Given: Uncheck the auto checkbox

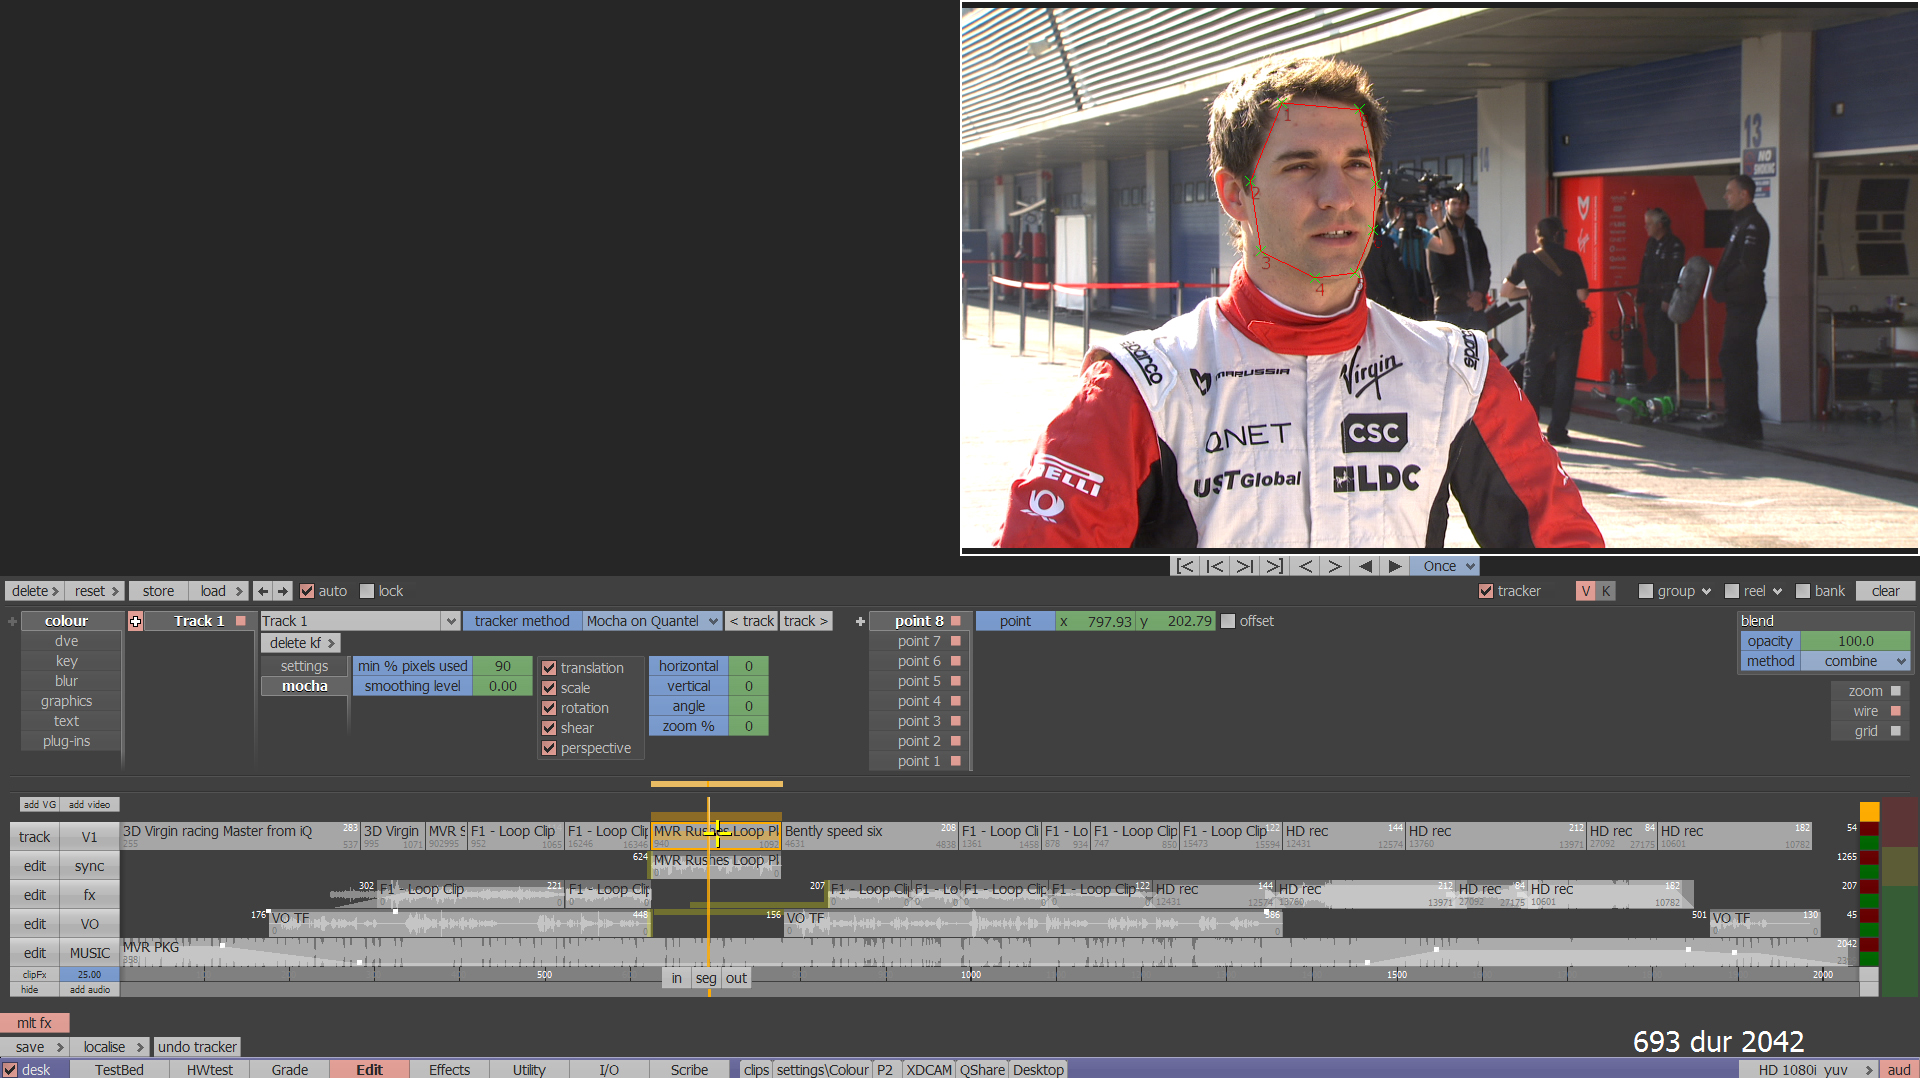Looking at the screenshot, I should coord(307,591).
